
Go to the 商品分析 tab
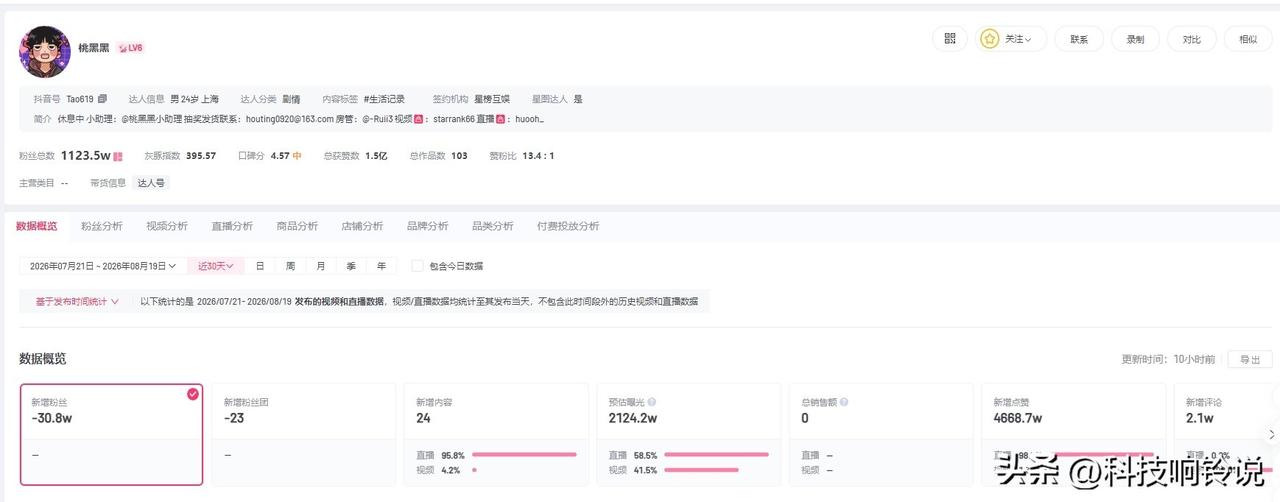tap(297, 226)
